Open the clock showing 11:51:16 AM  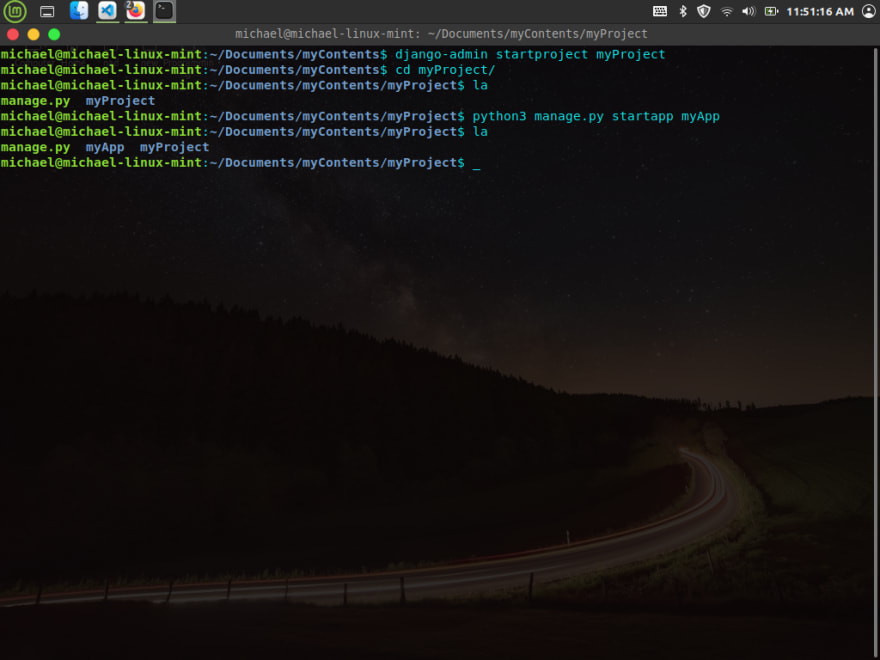[x=820, y=12]
